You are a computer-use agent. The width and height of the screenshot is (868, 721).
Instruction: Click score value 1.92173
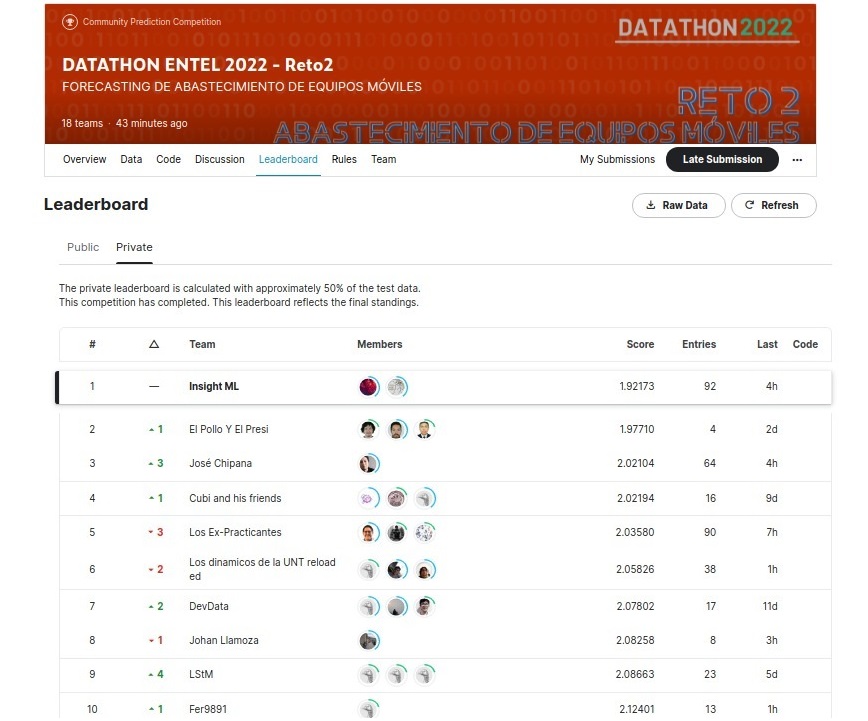point(637,387)
